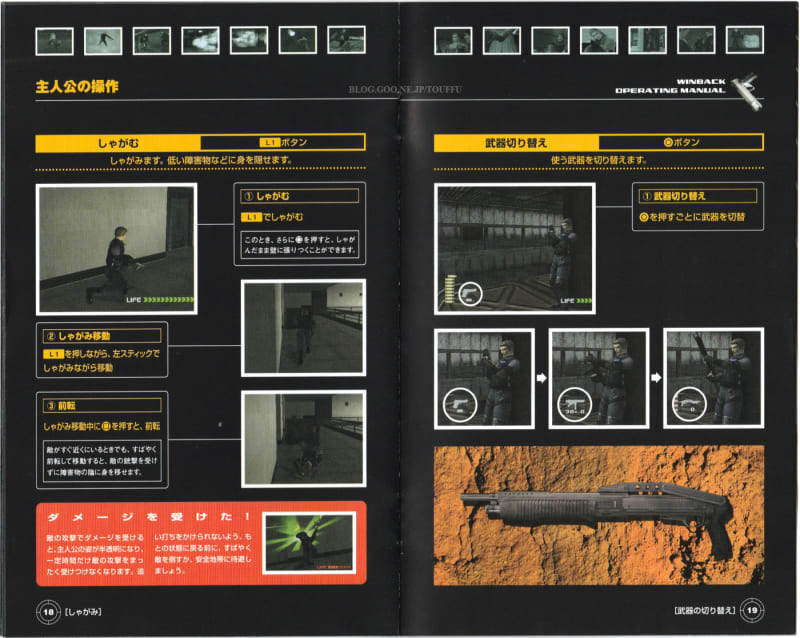800x638 pixels.
Task: Click the pistol weapon circle in large warehouse screenshot
Action: 470,294
